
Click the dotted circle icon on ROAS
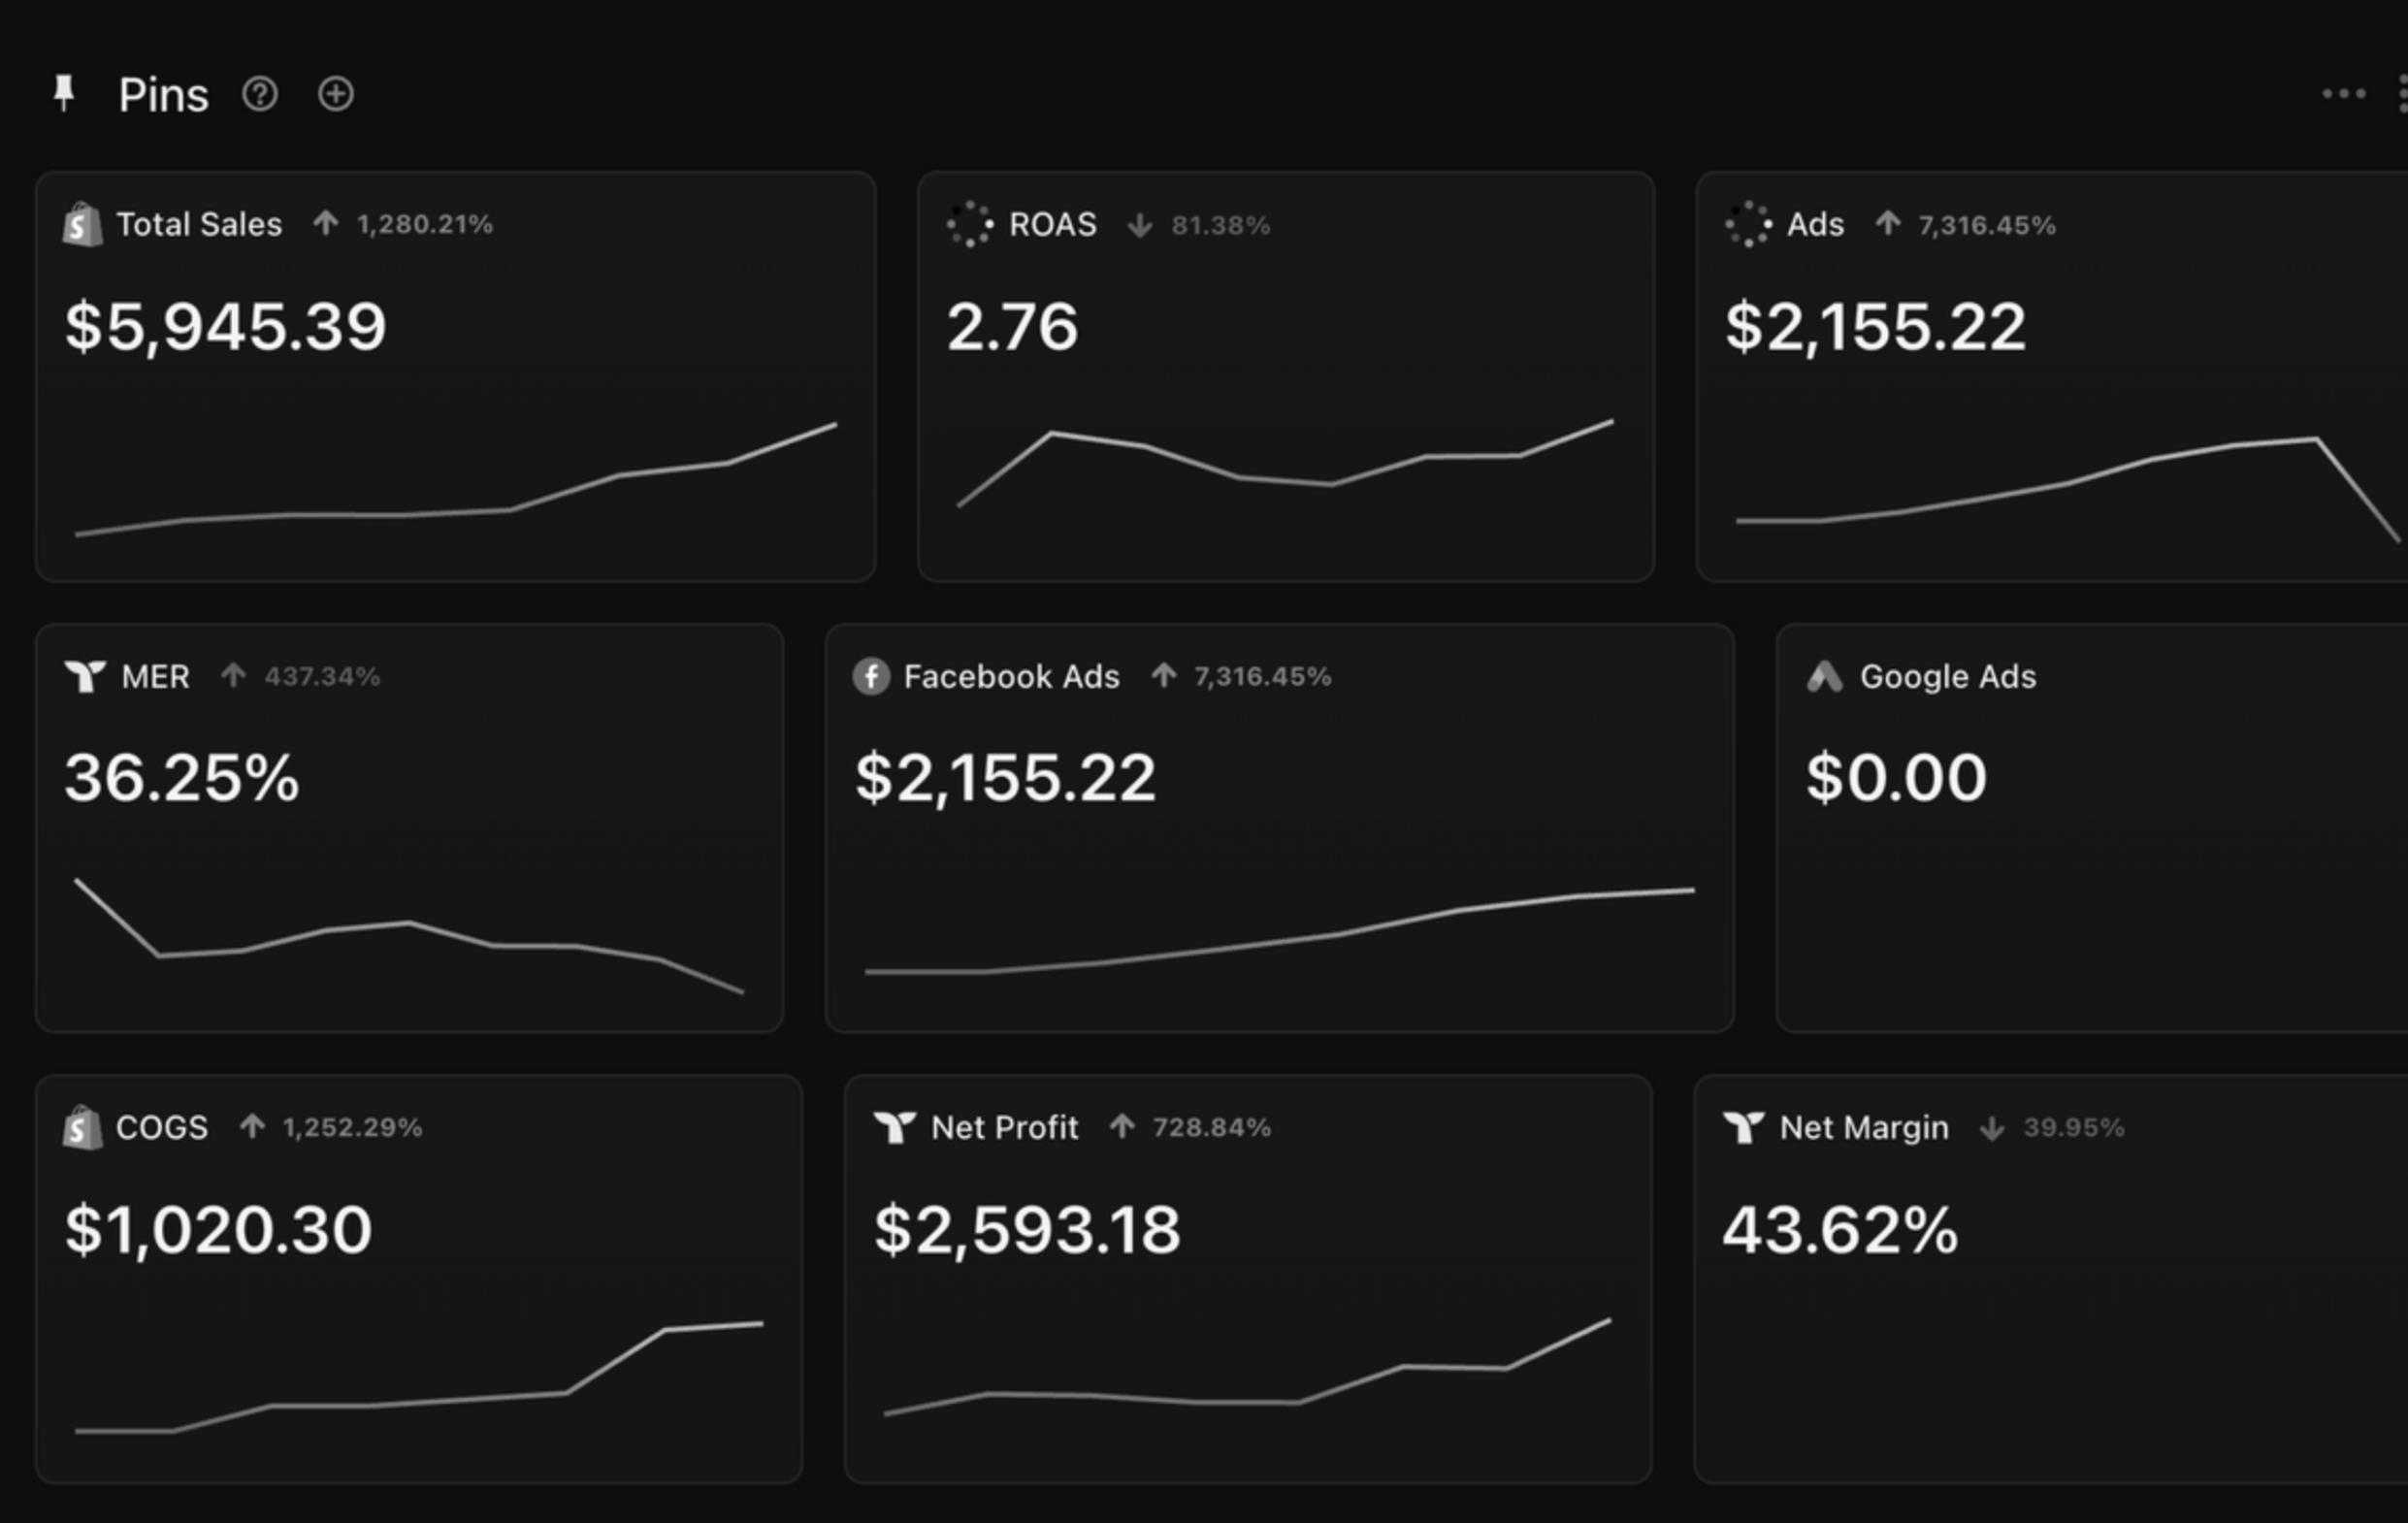[x=969, y=224]
